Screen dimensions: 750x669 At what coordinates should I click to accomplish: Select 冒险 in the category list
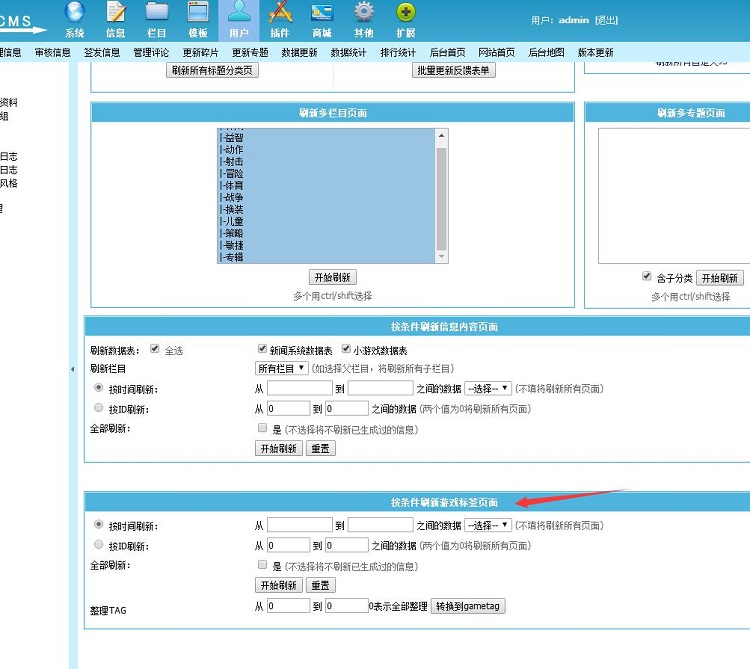327,174
